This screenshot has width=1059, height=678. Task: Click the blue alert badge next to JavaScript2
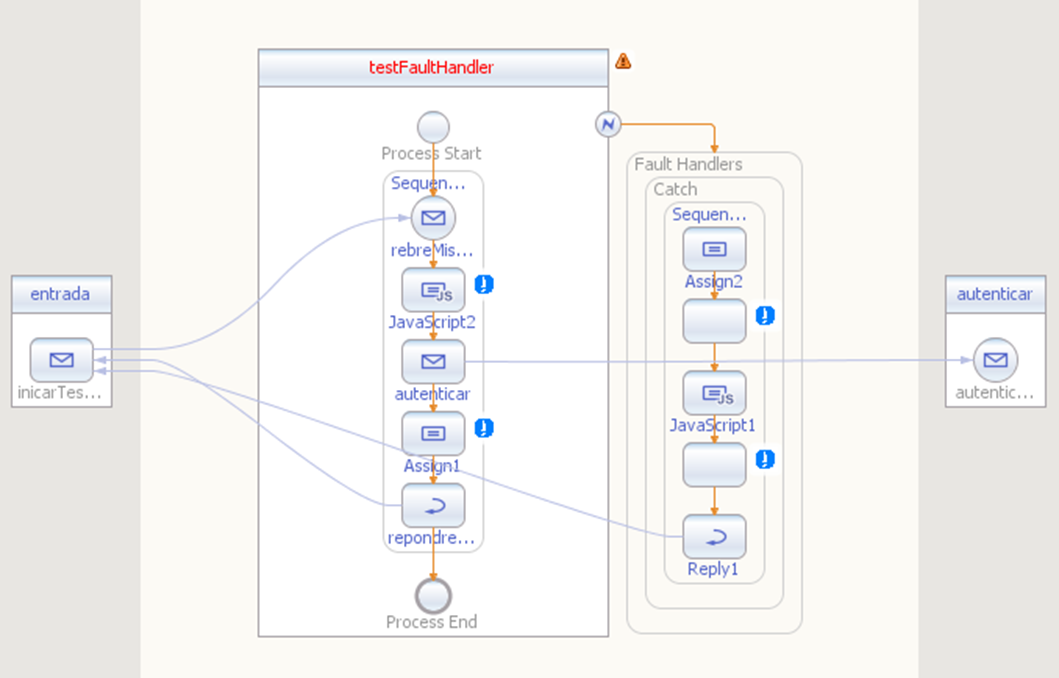484,284
